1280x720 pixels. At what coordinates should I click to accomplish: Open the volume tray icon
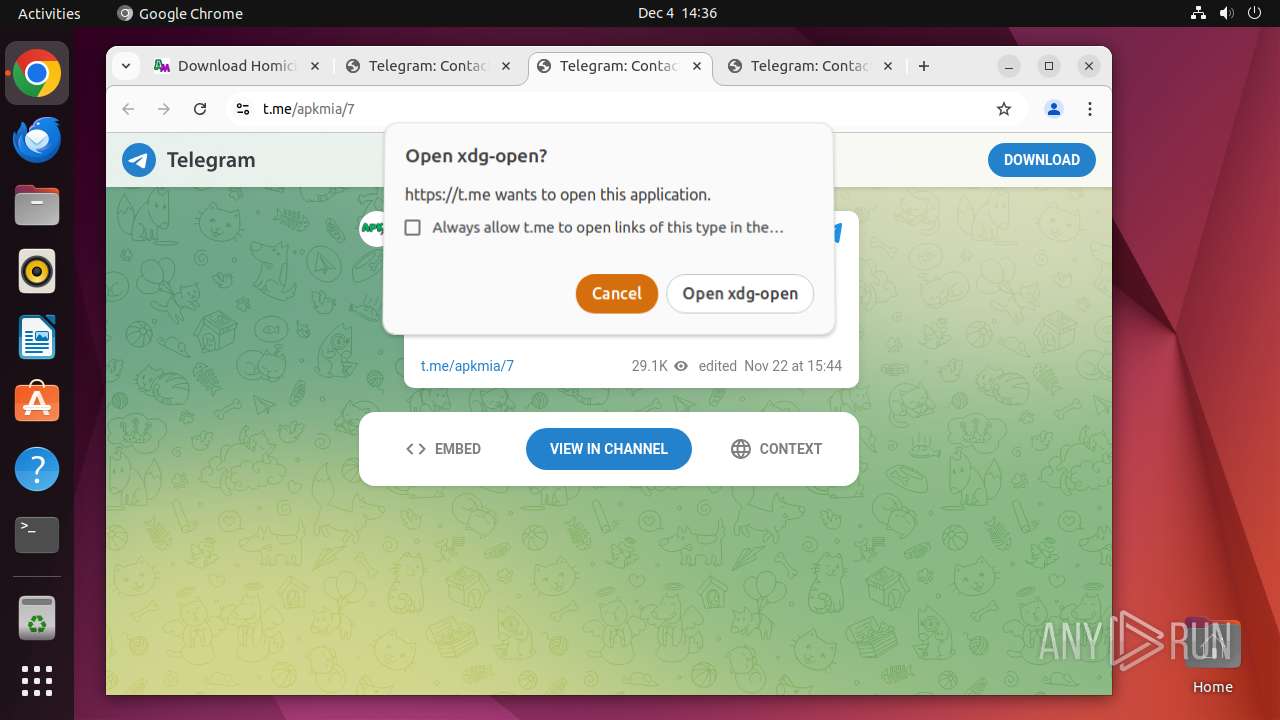[x=1226, y=13]
